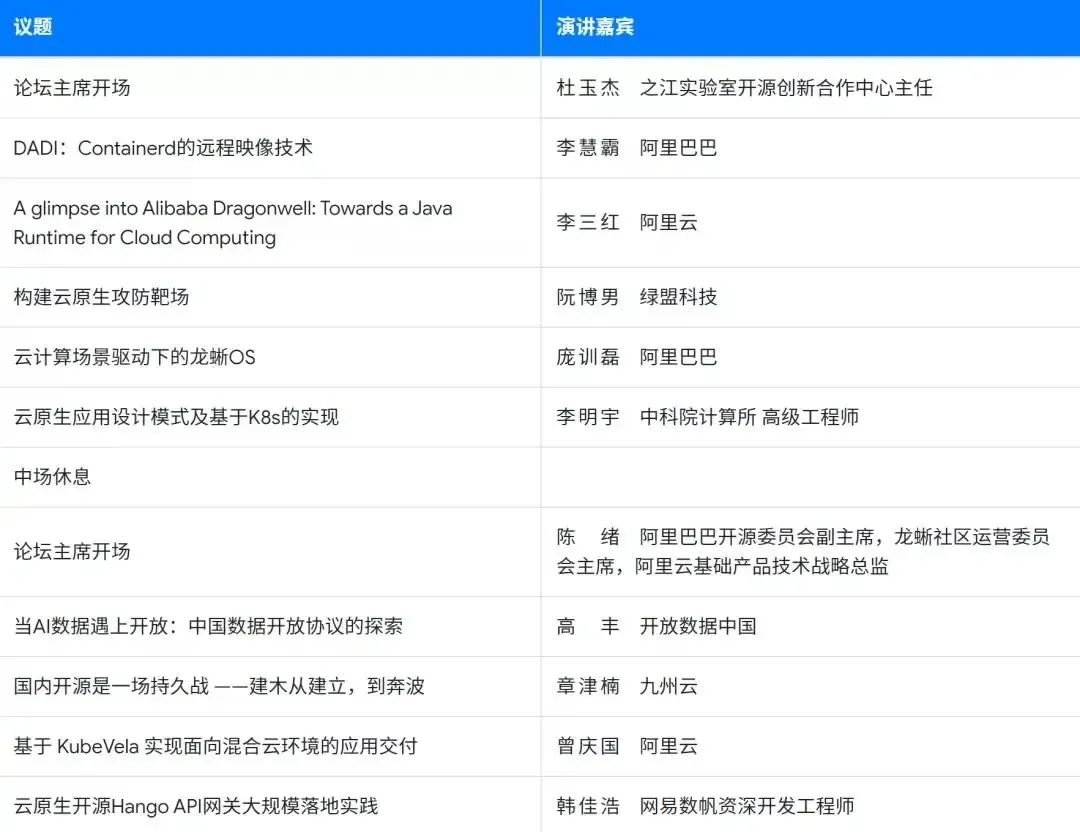Image resolution: width=1080 pixels, height=832 pixels.
Task: Click speaker 韩佳浩 网易数帆 cell
Action: (811, 805)
